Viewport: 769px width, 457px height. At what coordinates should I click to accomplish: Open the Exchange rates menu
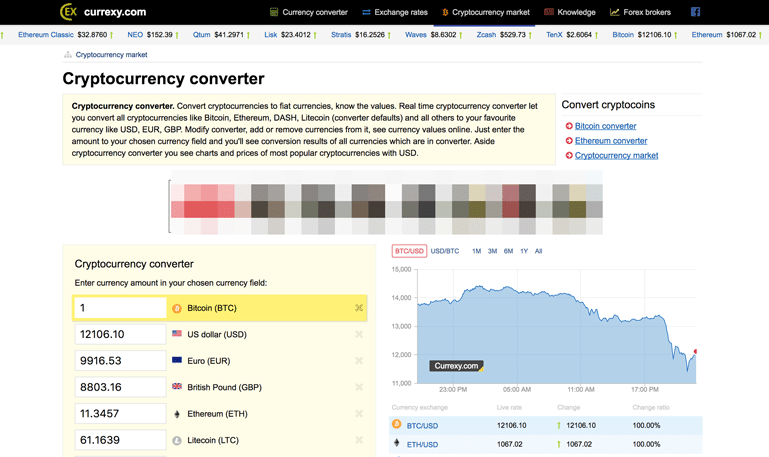click(x=395, y=12)
